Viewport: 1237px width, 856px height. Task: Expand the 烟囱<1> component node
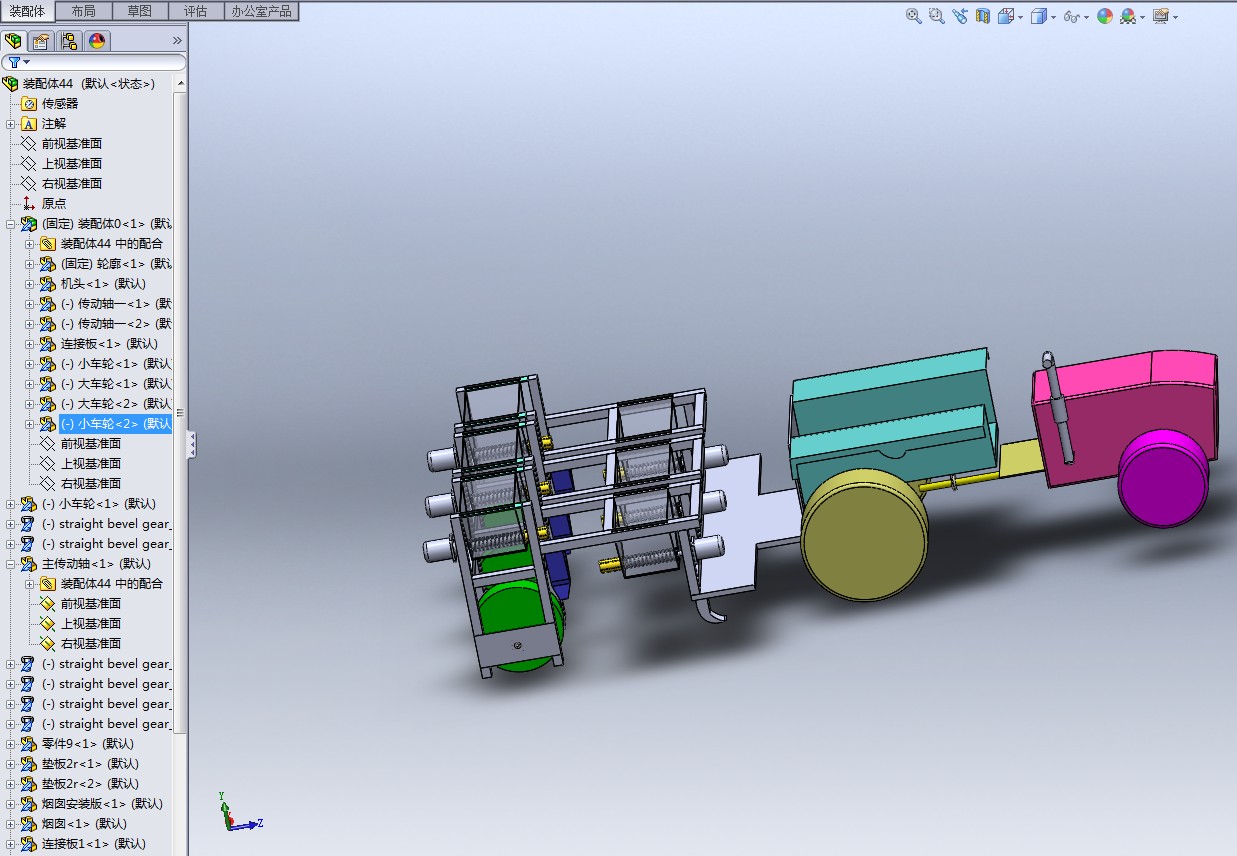coord(11,824)
